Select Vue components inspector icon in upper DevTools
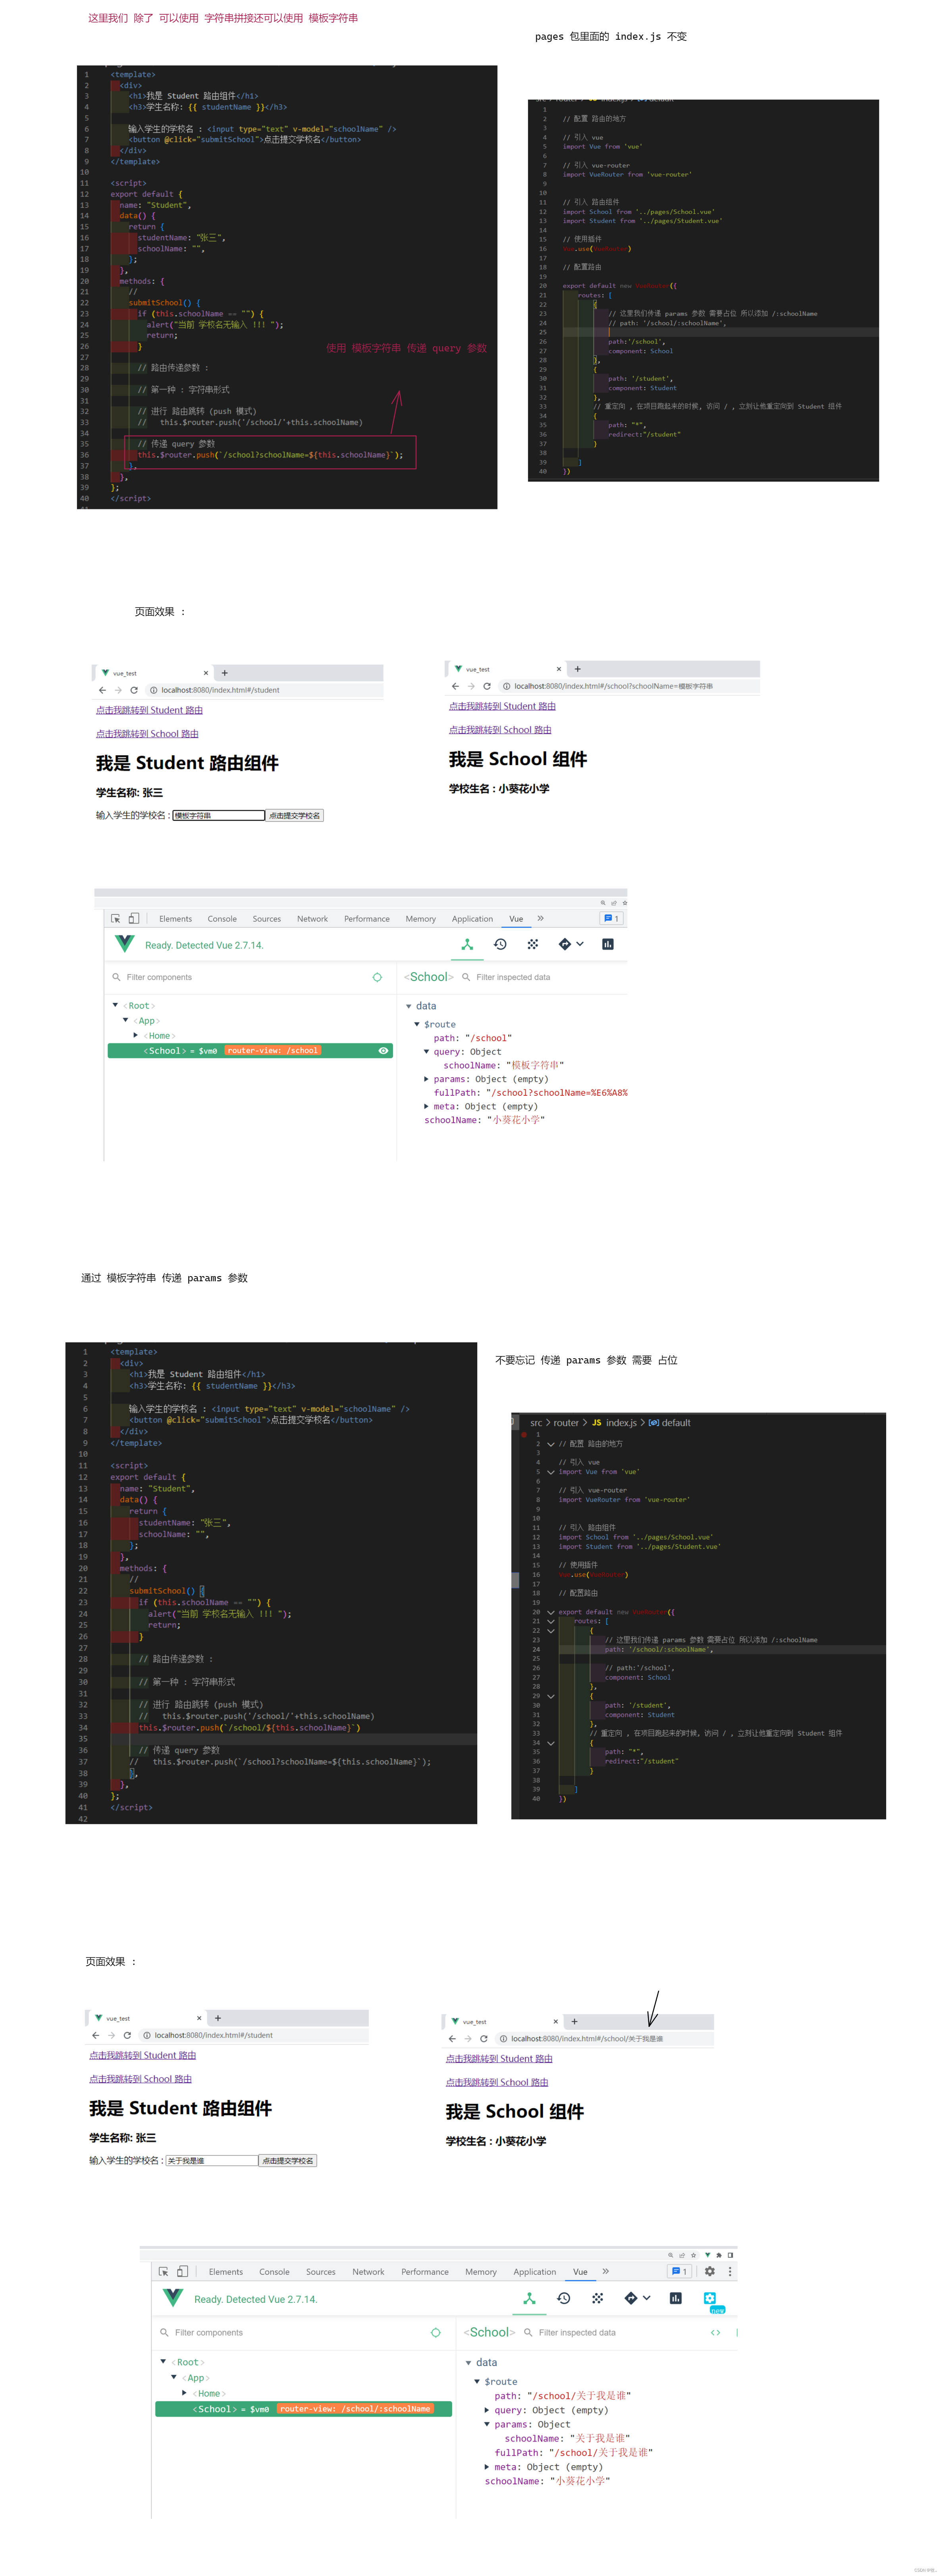This screenshot has height=2576, width=943. (x=467, y=944)
